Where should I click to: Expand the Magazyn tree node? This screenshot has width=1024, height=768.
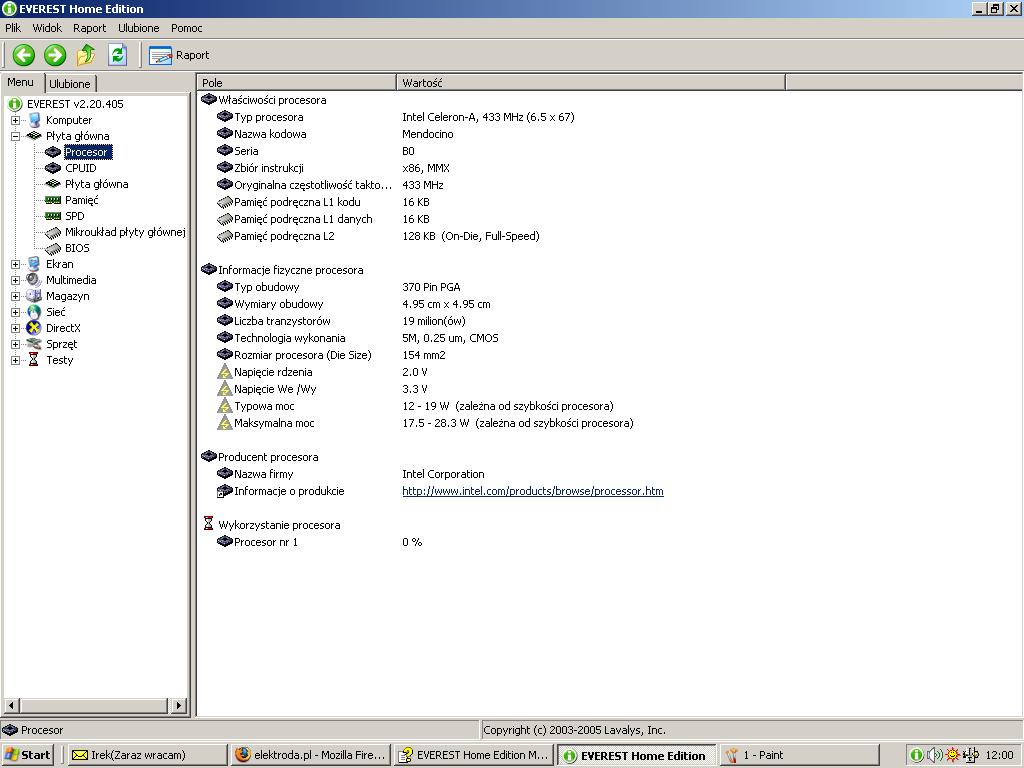[x=15, y=296]
